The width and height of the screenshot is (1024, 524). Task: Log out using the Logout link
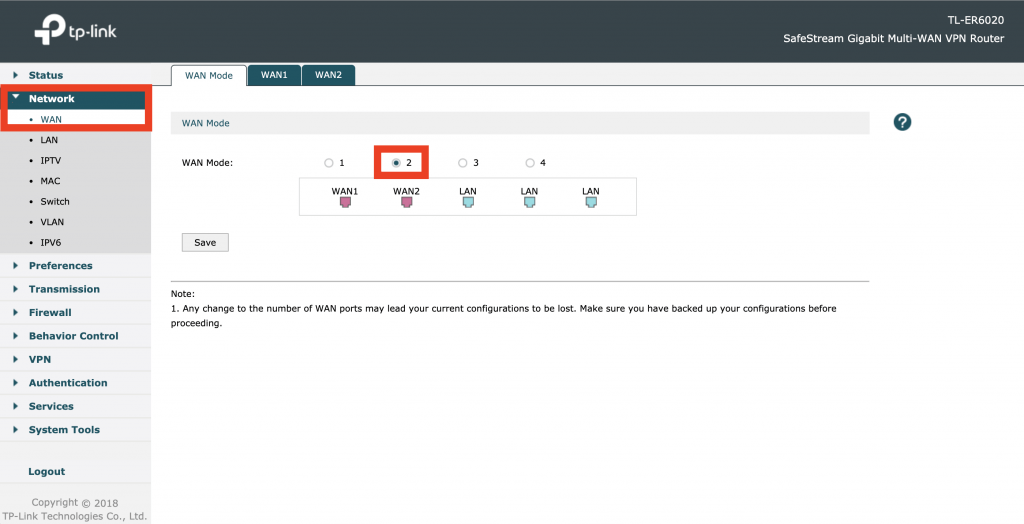pos(47,472)
